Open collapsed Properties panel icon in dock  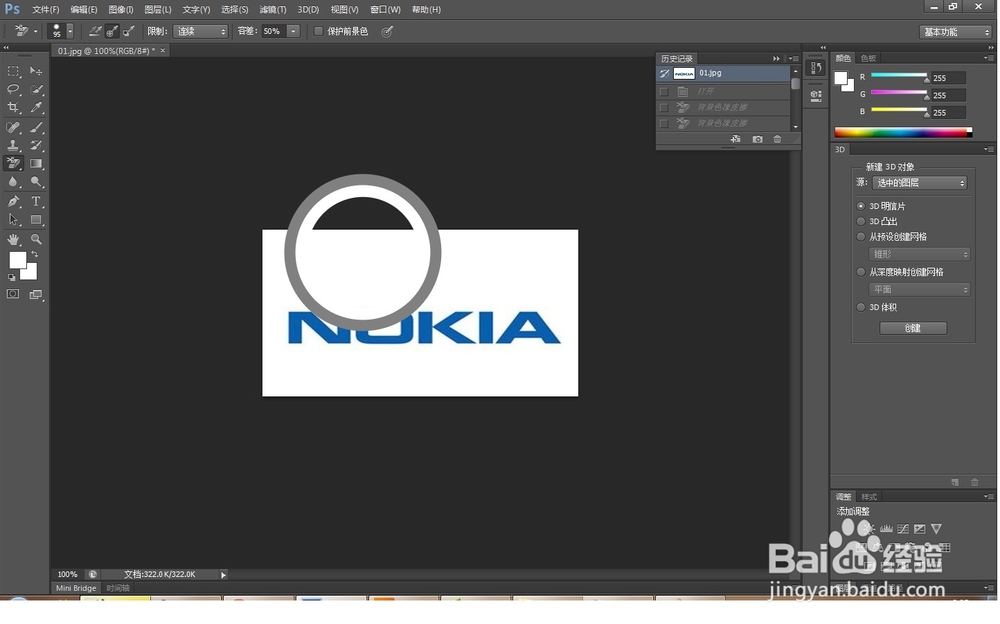click(816, 96)
